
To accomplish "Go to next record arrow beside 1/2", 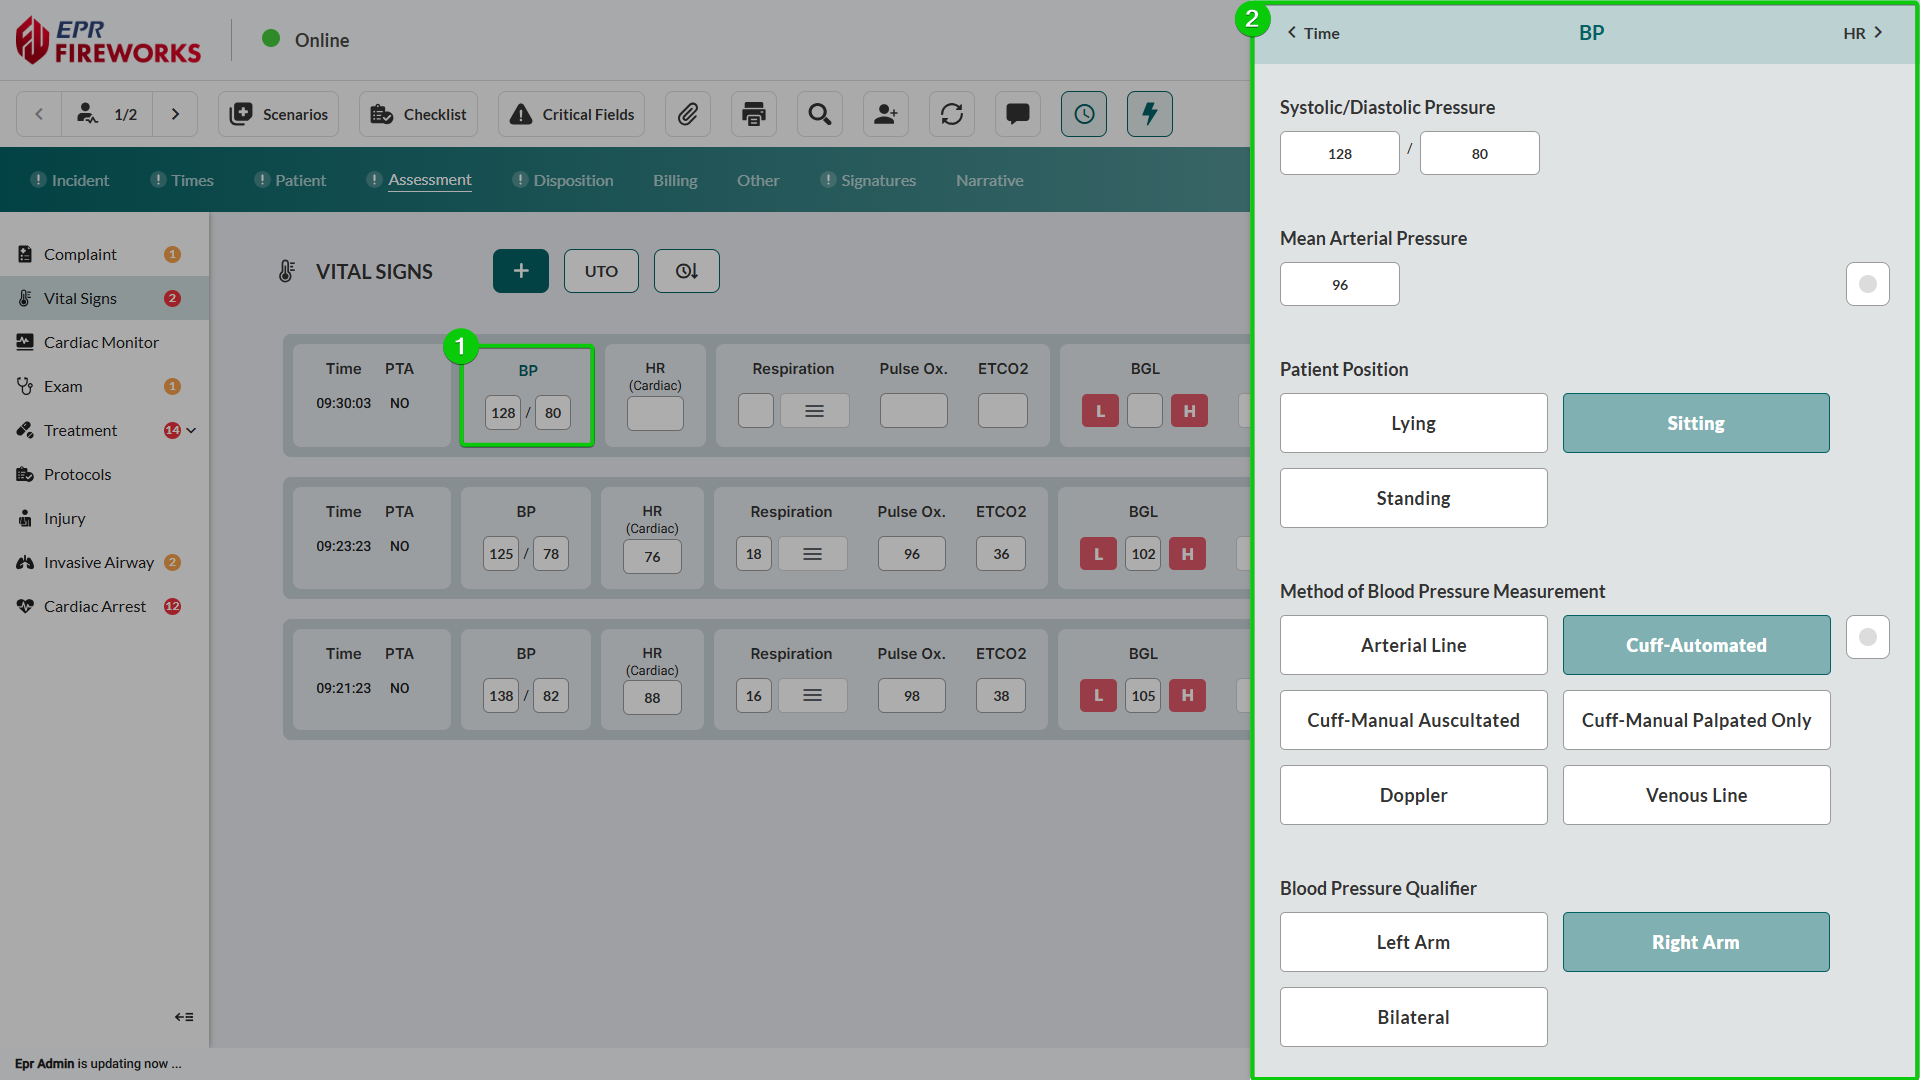I will (x=175, y=114).
